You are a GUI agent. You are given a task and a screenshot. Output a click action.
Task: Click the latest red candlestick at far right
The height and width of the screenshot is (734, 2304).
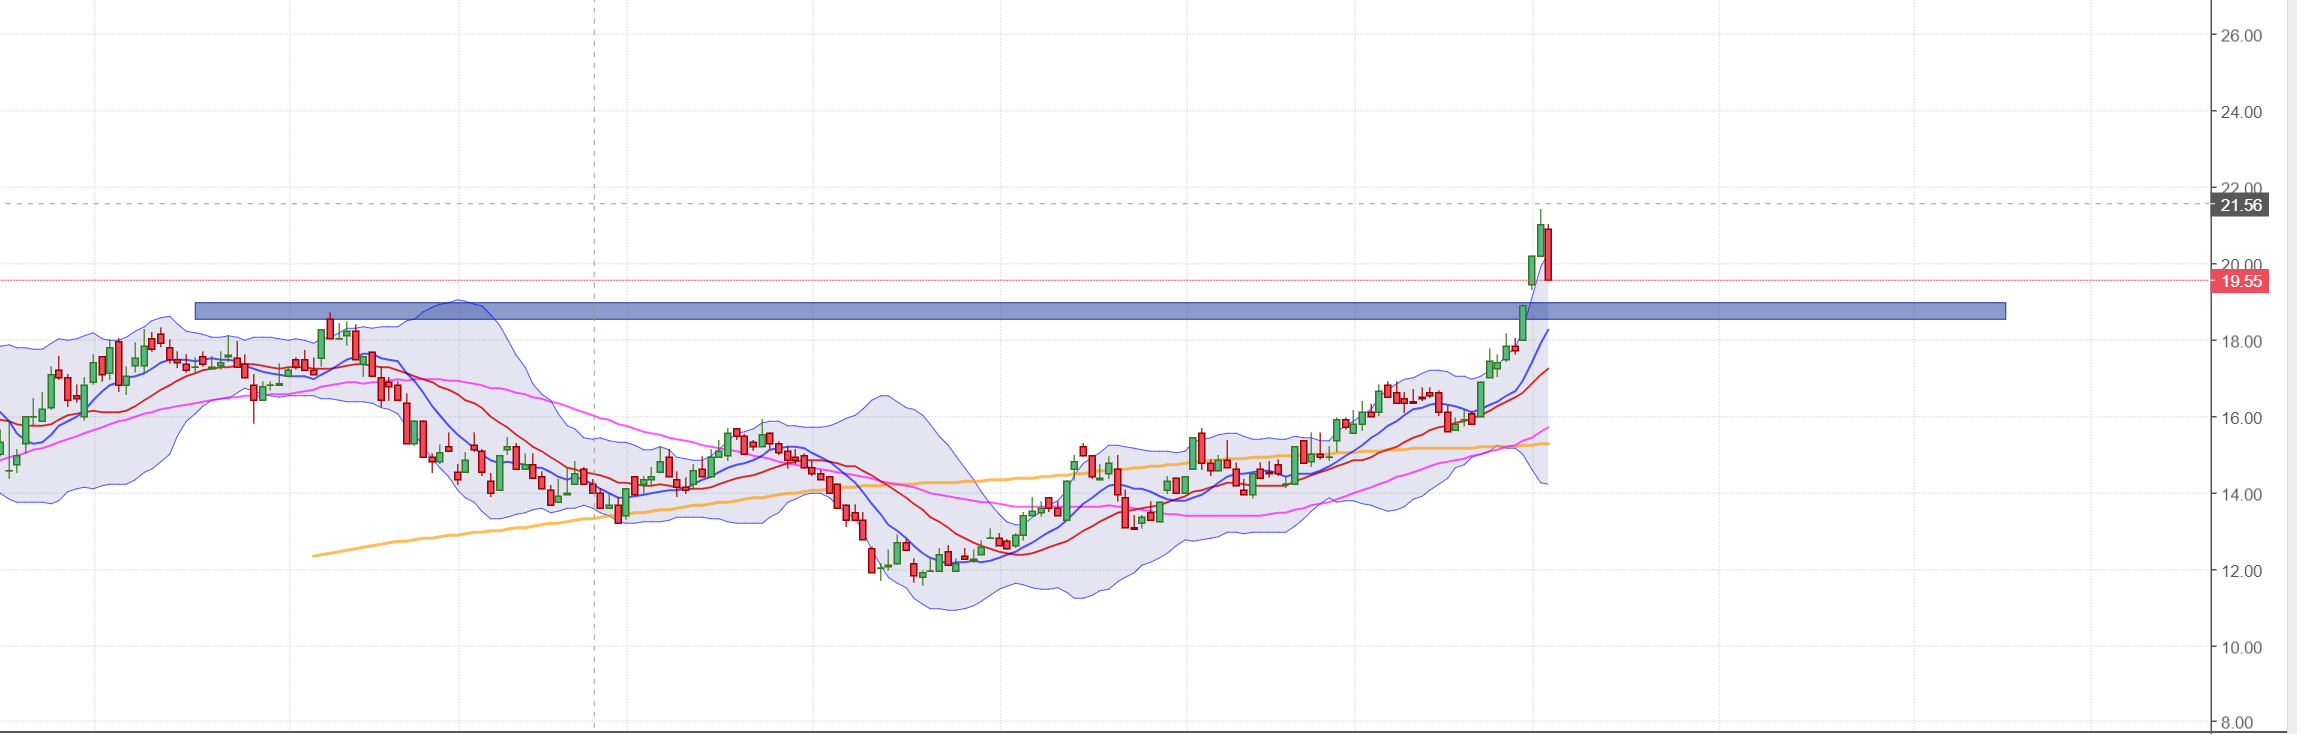click(x=1548, y=254)
